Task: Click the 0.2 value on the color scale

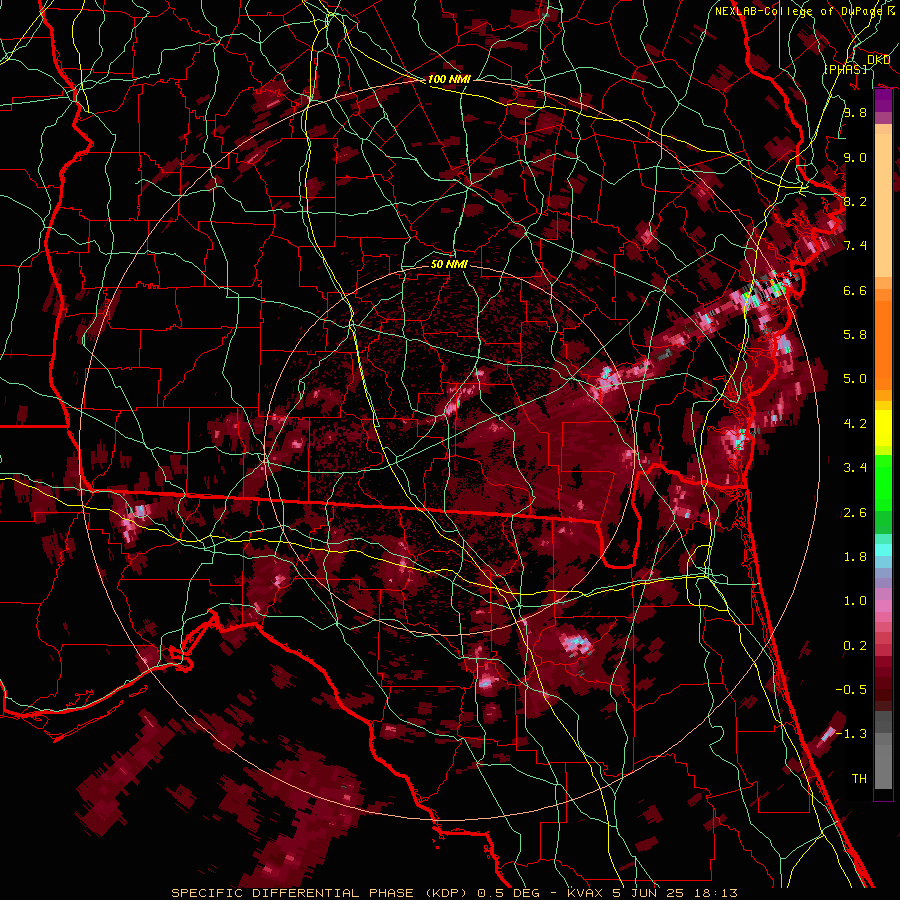Action: click(855, 646)
